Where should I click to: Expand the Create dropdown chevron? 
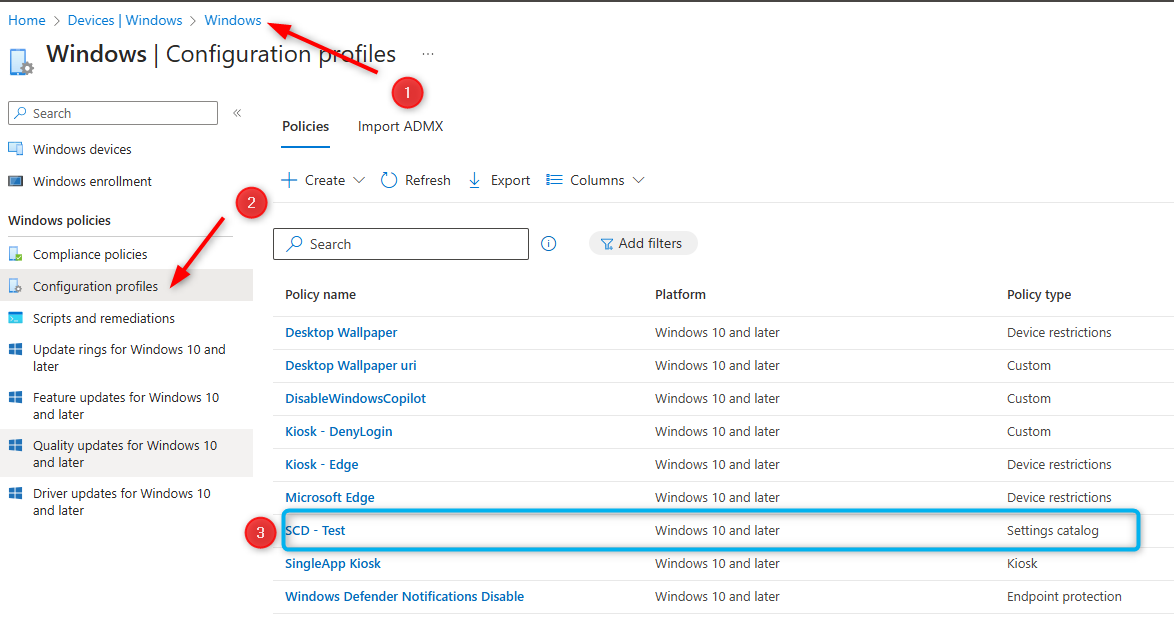359,180
